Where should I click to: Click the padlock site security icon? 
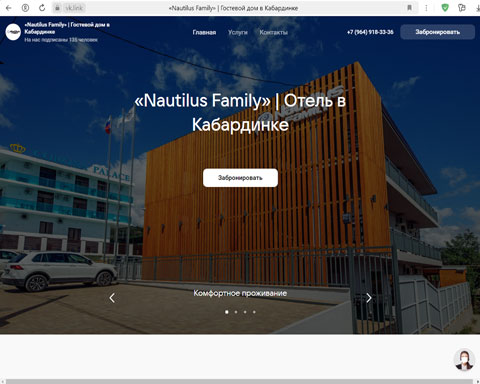57,8
